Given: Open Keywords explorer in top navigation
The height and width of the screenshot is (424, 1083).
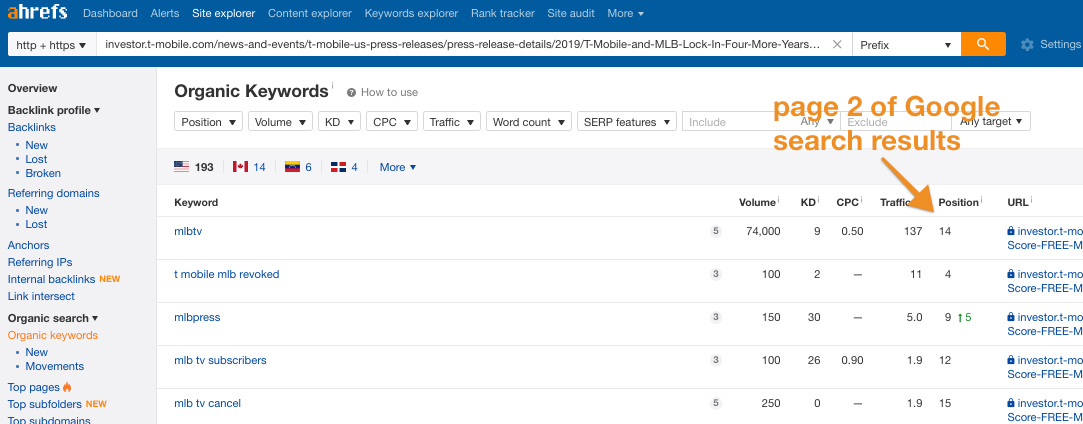Looking at the screenshot, I should tap(411, 13).
